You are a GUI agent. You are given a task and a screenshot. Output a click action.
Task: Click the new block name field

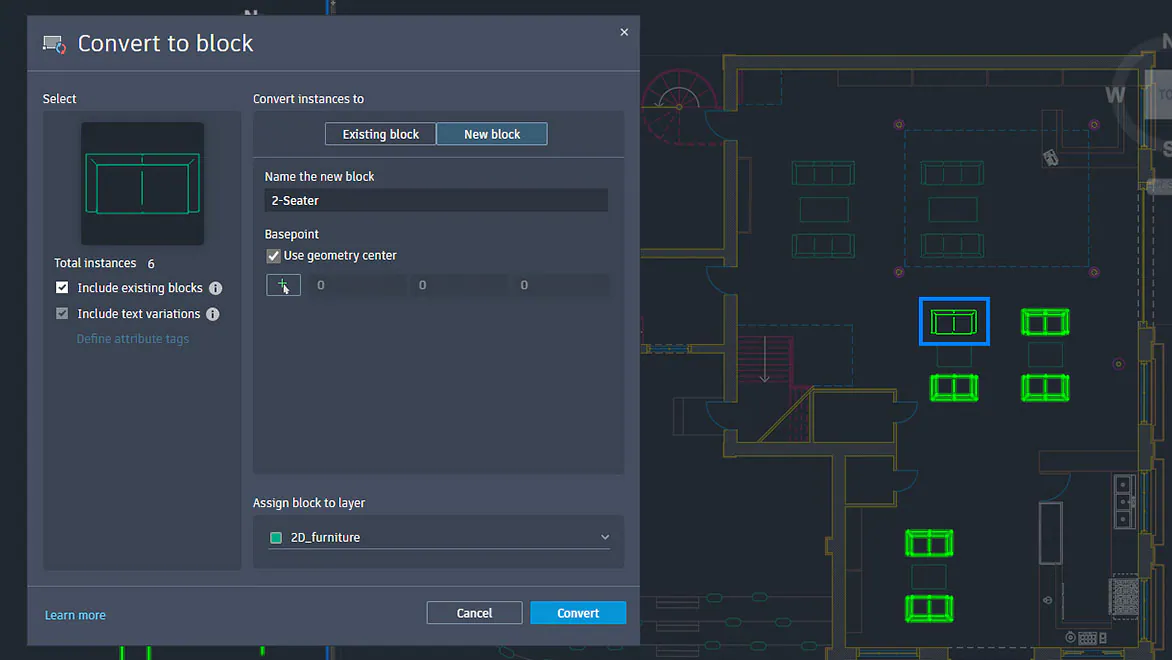click(436, 201)
